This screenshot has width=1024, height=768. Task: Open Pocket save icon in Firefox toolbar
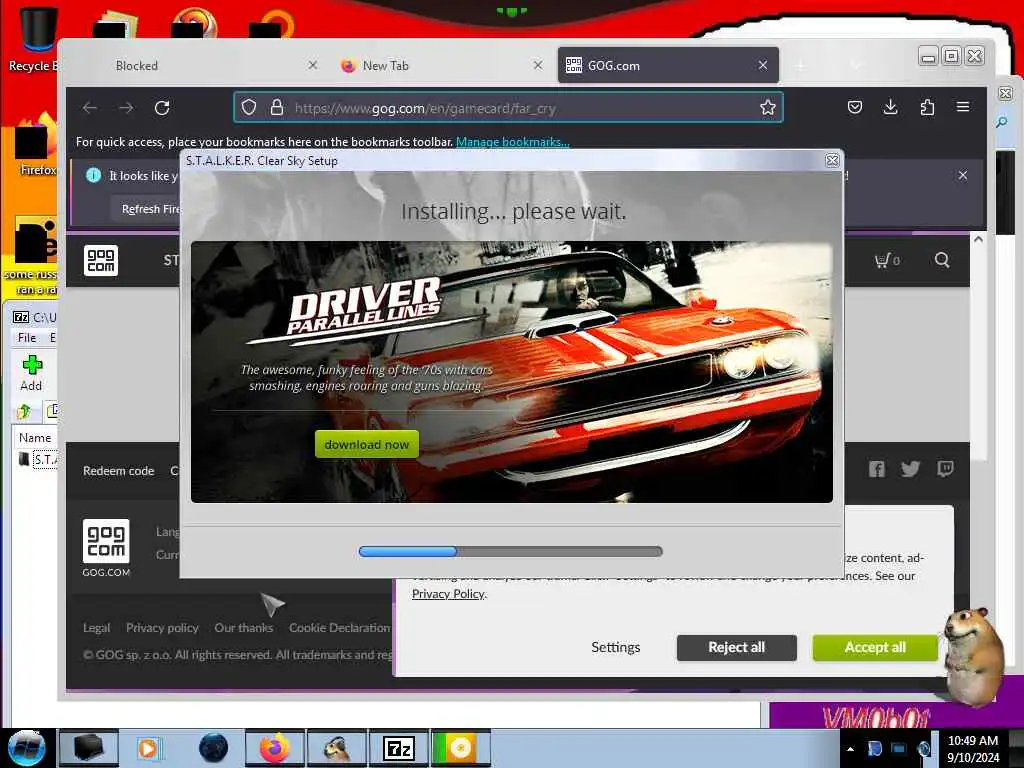click(x=855, y=107)
